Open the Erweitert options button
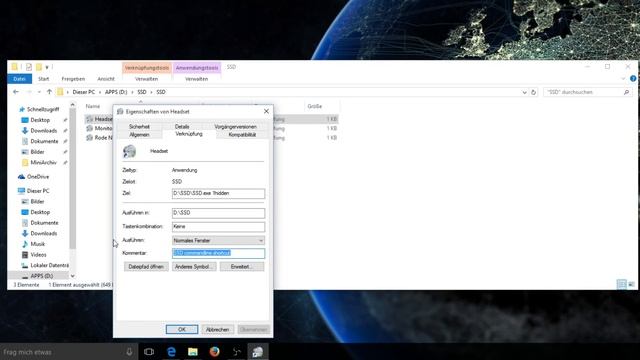This screenshot has height=360, width=640. coord(242,267)
